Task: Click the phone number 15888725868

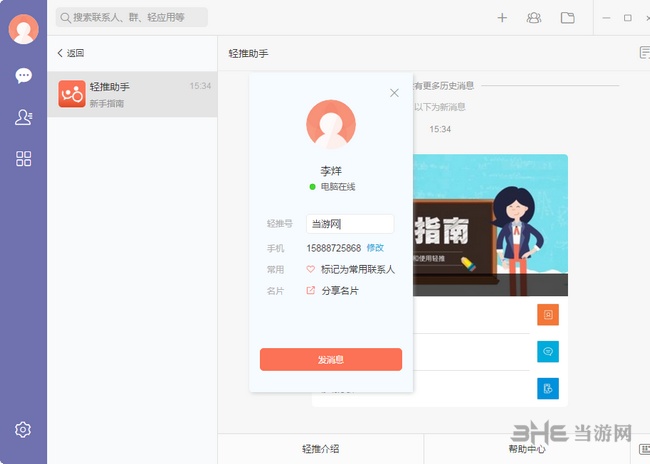Action: coord(334,248)
